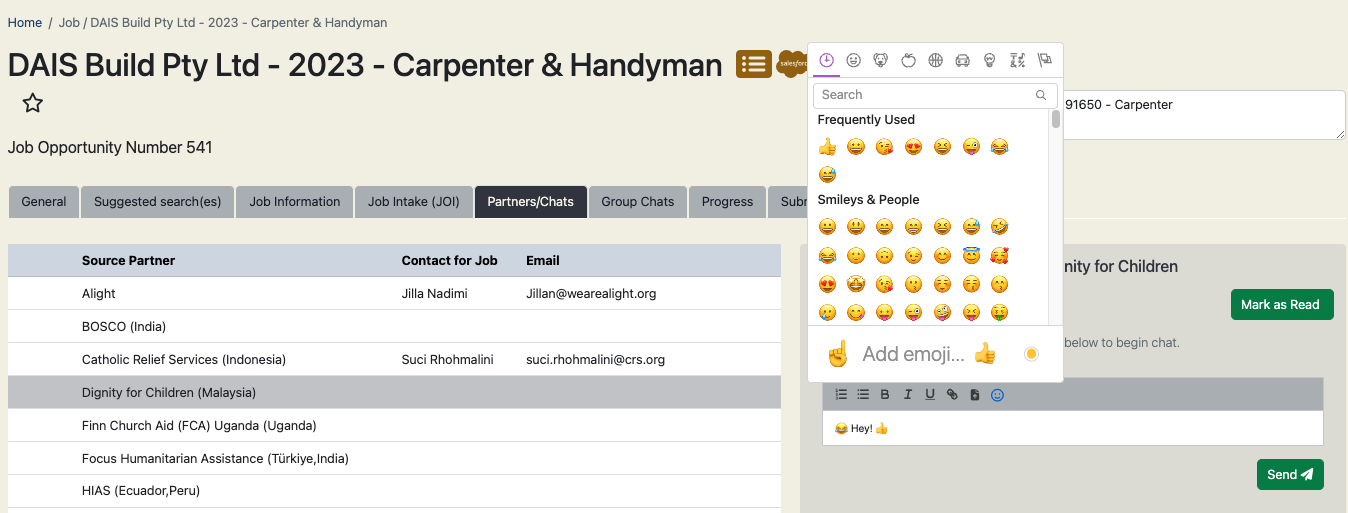Click the Email column header
The width and height of the screenshot is (1348, 513).
[x=543, y=261]
